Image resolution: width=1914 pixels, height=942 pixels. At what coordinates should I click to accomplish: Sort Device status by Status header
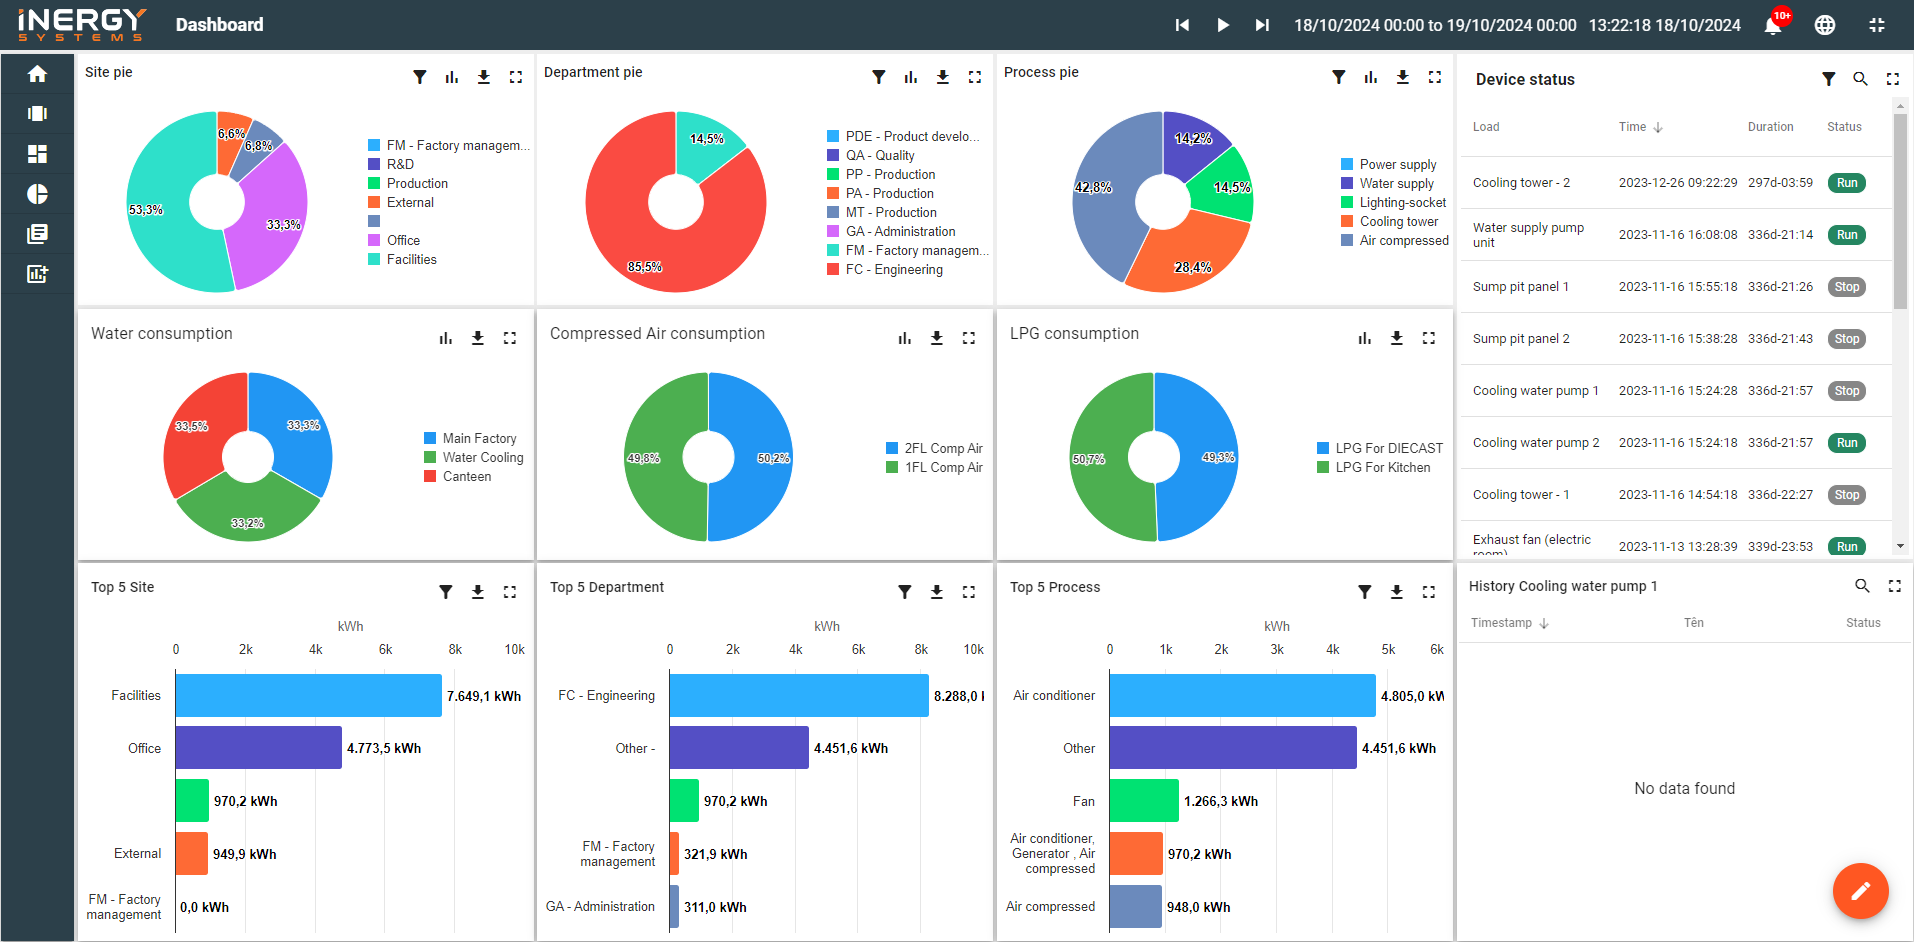click(x=1844, y=127)
